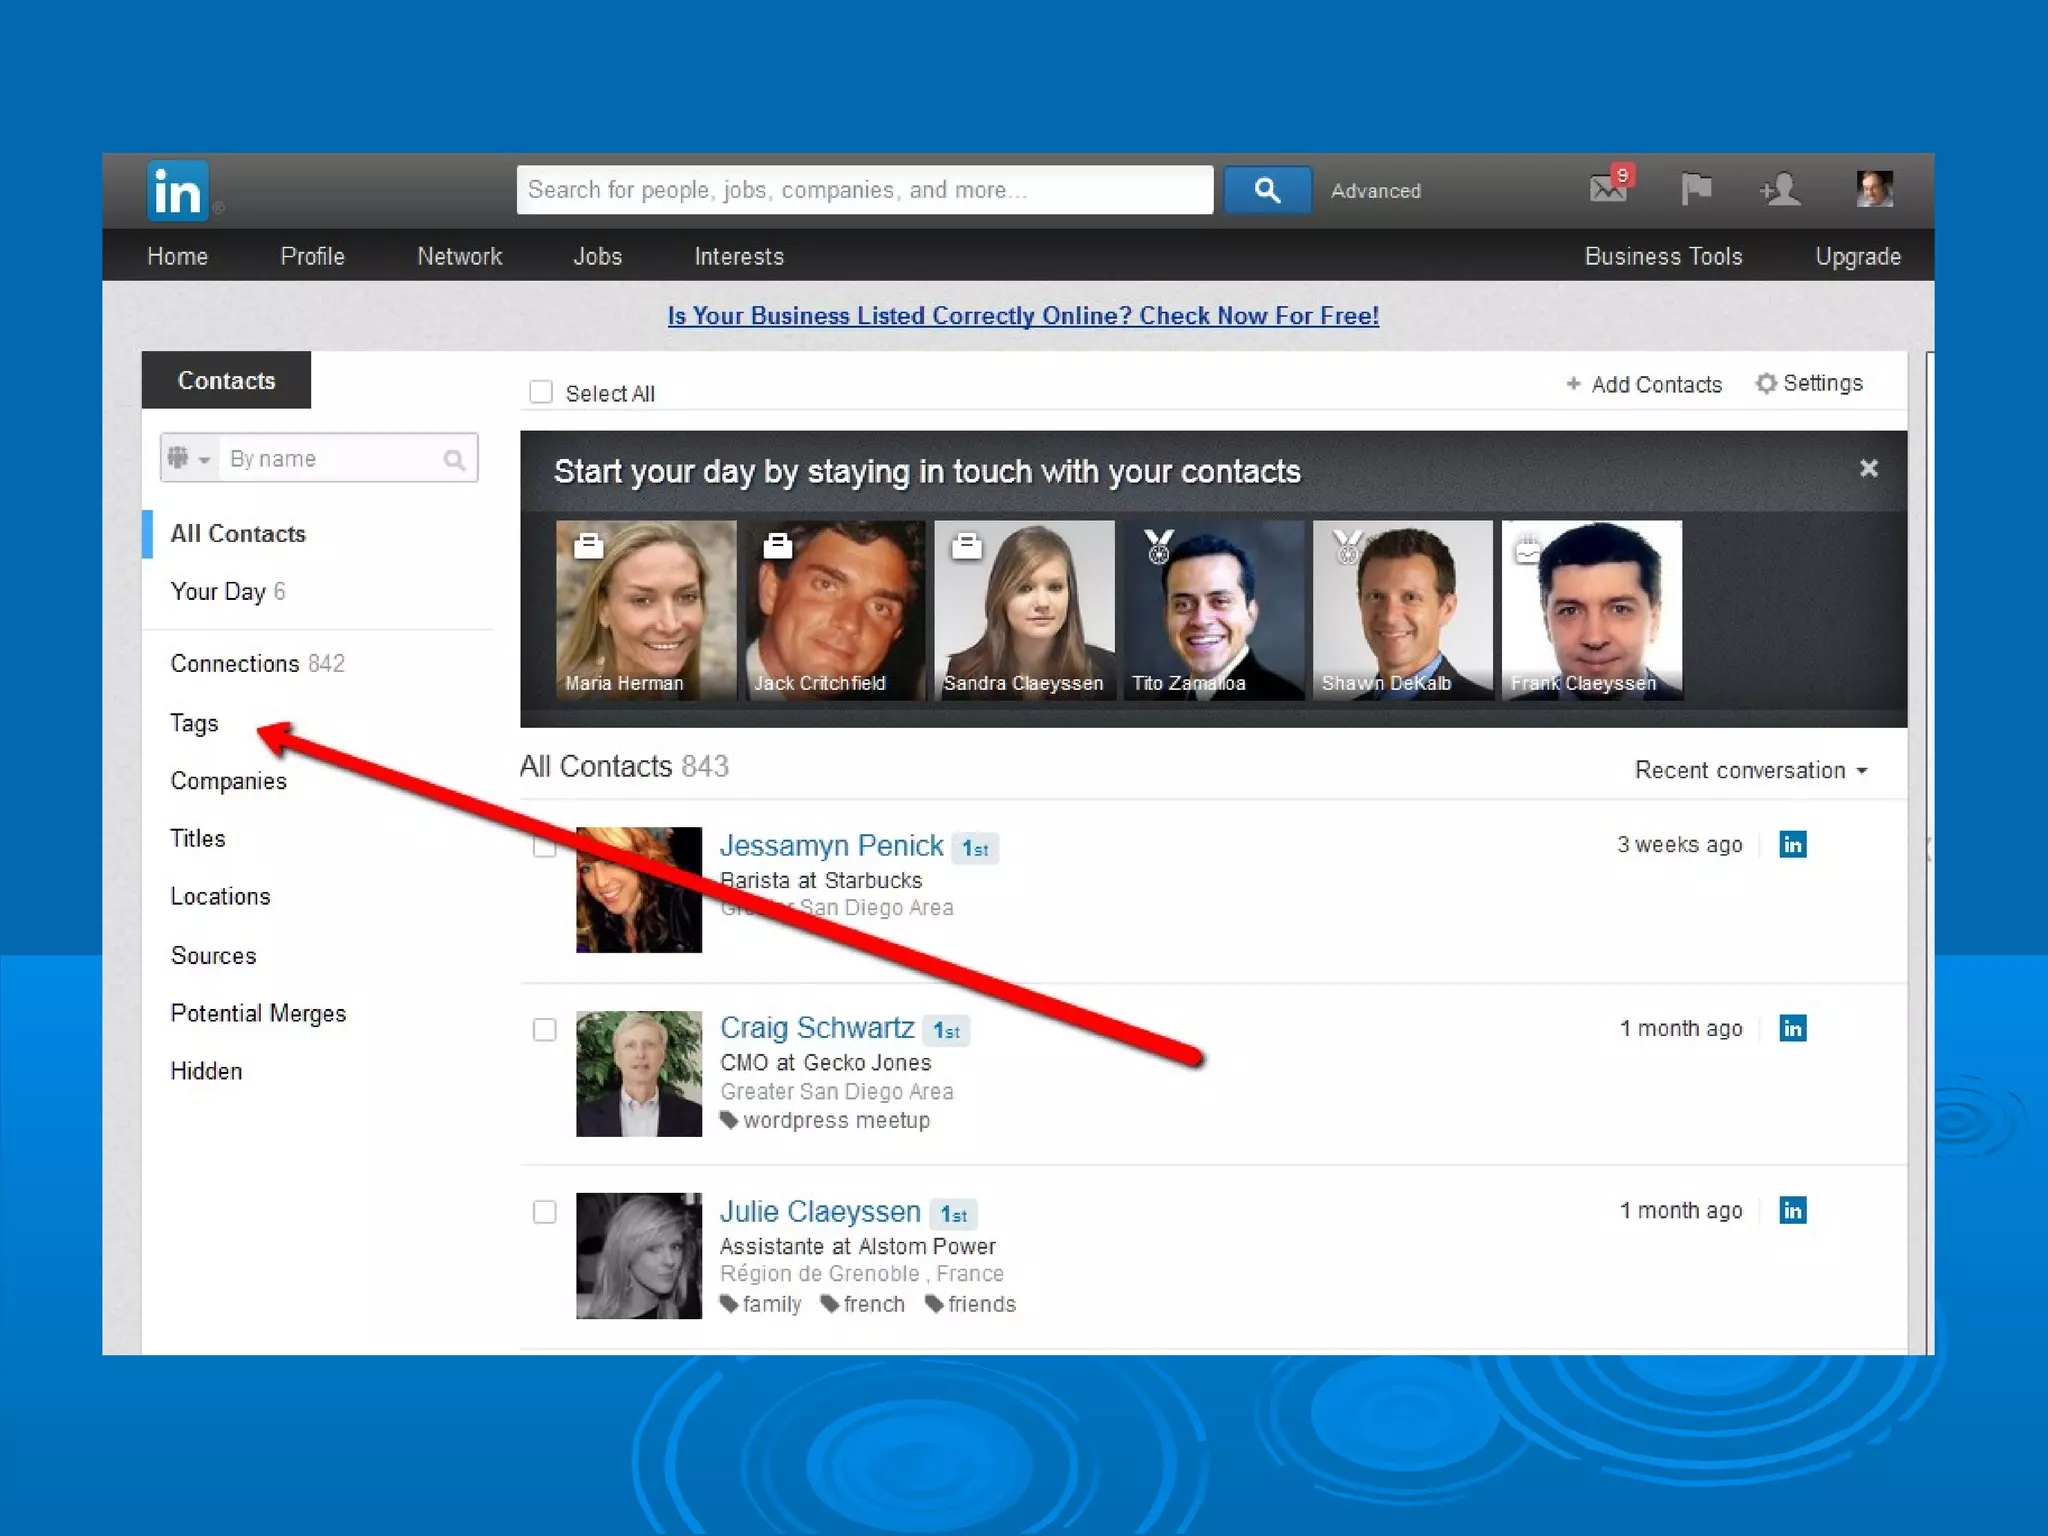Open the Network menu item
The width and height of the screenshot is (2048, 1536).
tap(459, 257)
